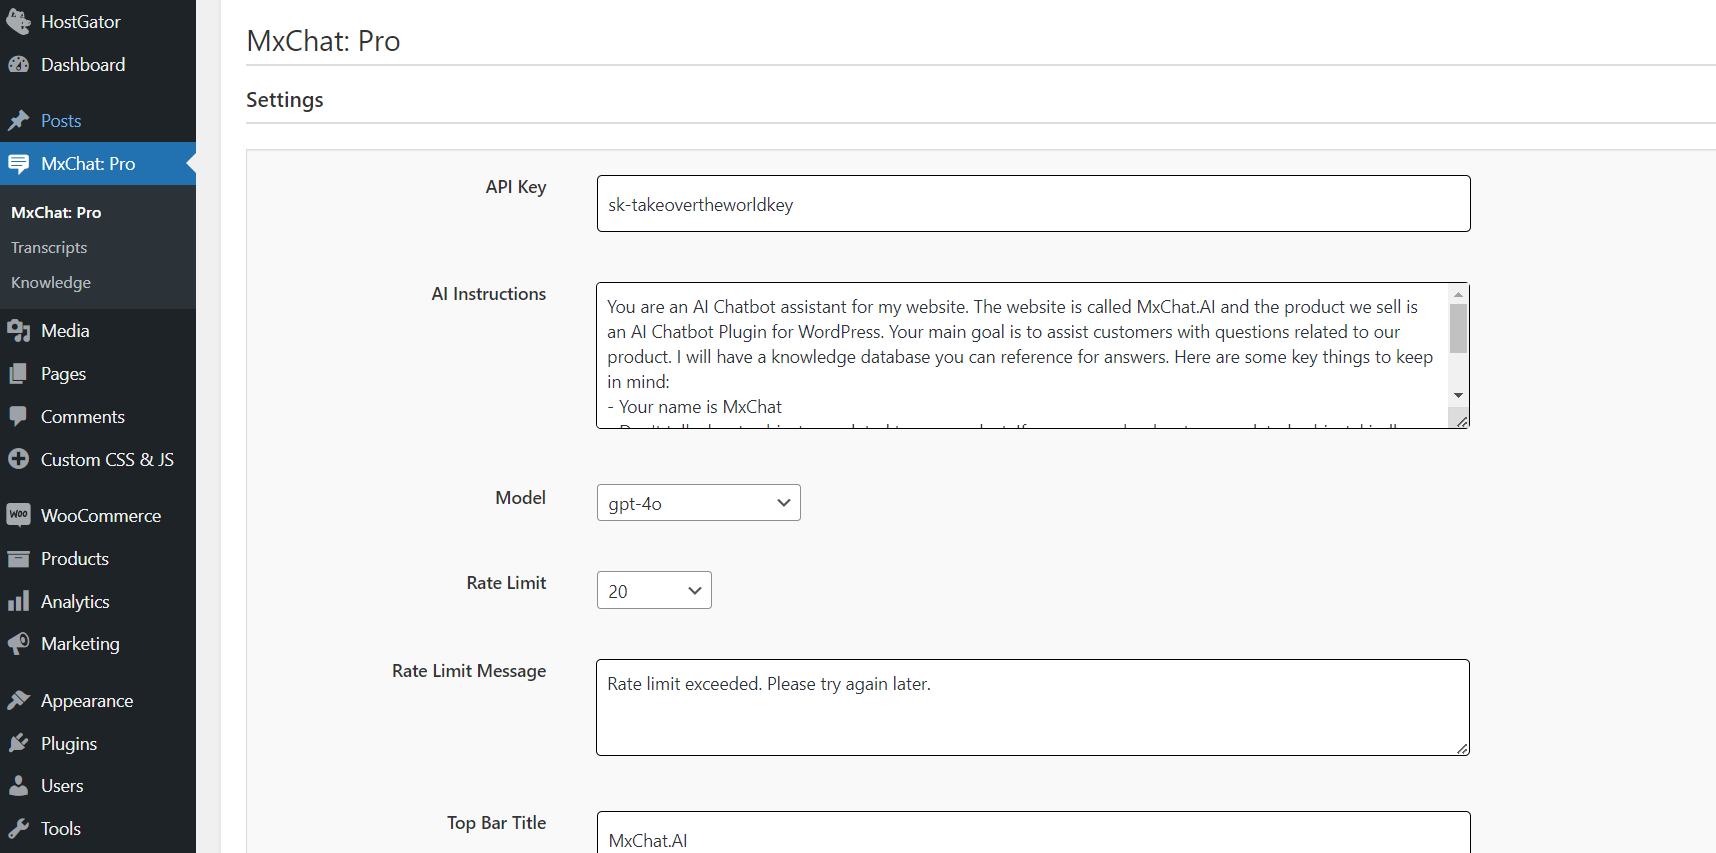1716x853 pixels.
Task: Click the Tools wrench icon
Action: click(19, 829)
